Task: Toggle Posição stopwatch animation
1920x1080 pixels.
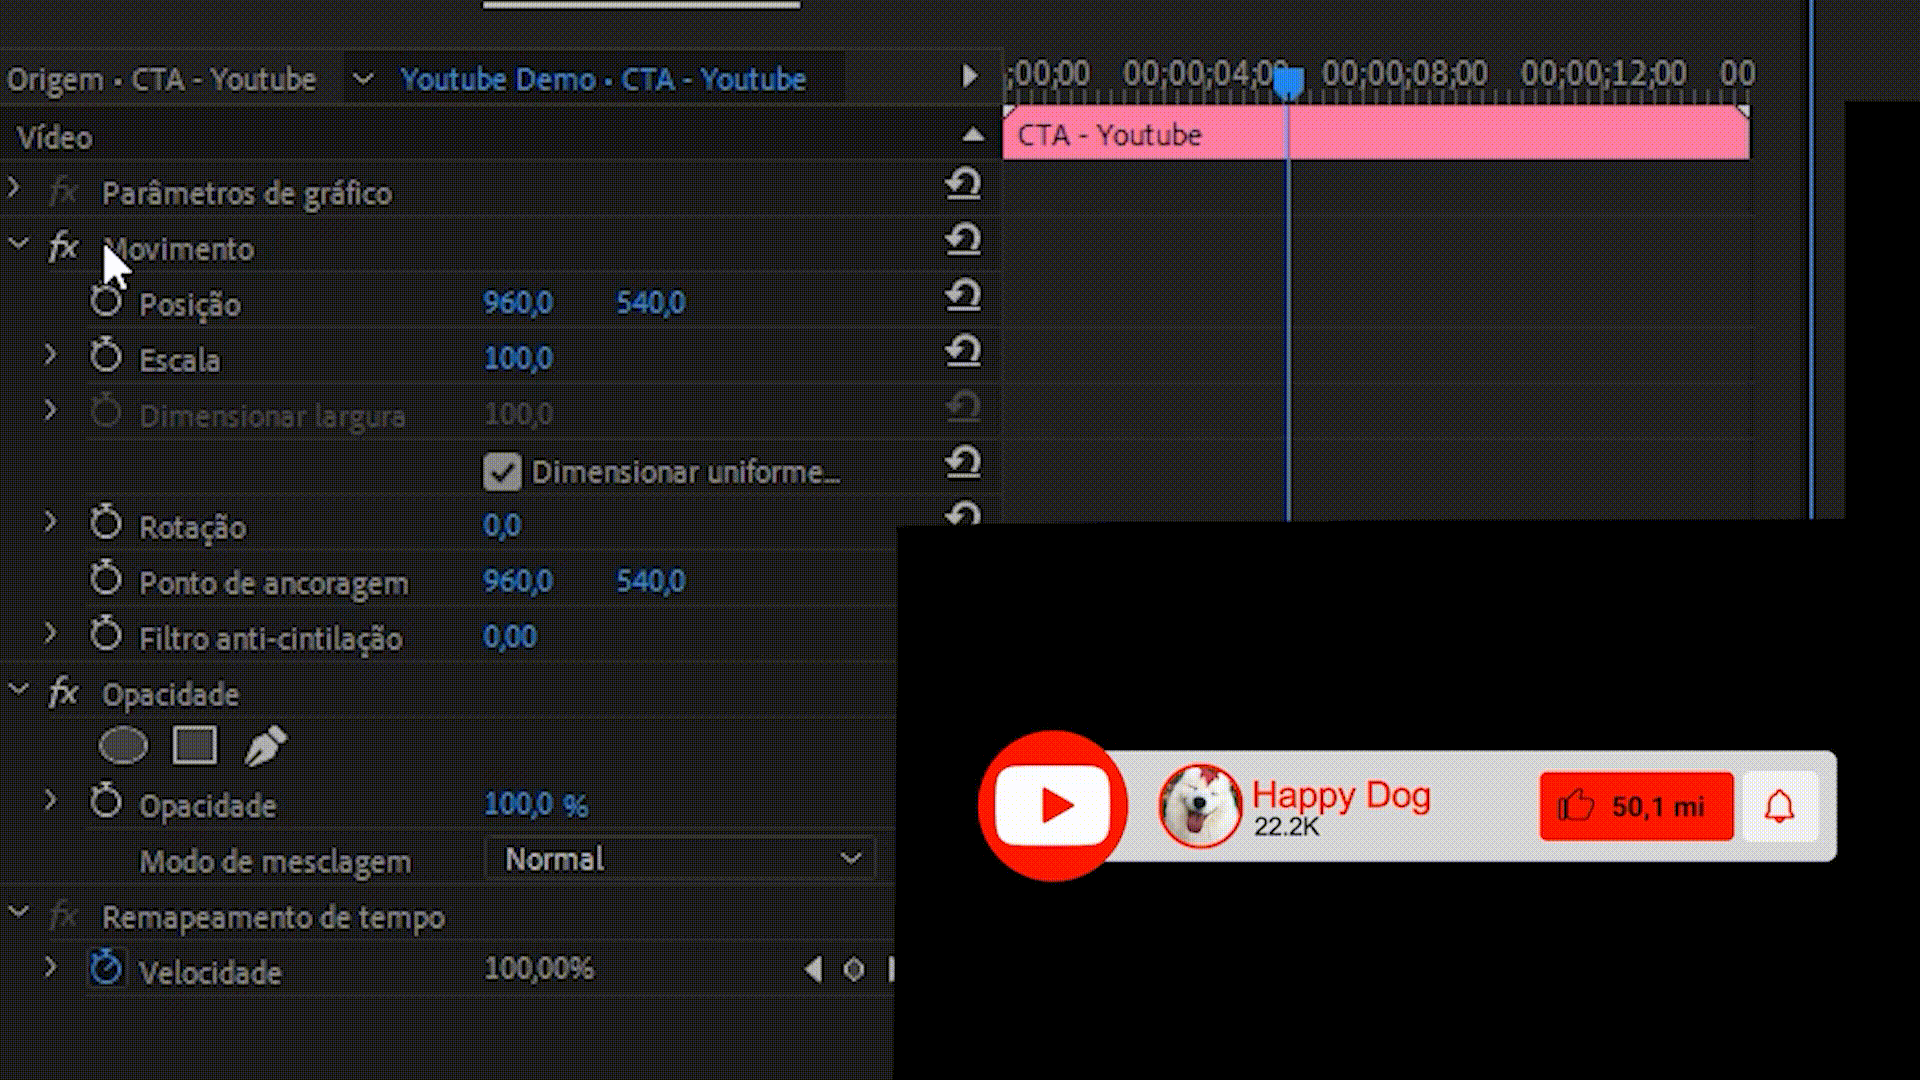Action: click(106, 302)
